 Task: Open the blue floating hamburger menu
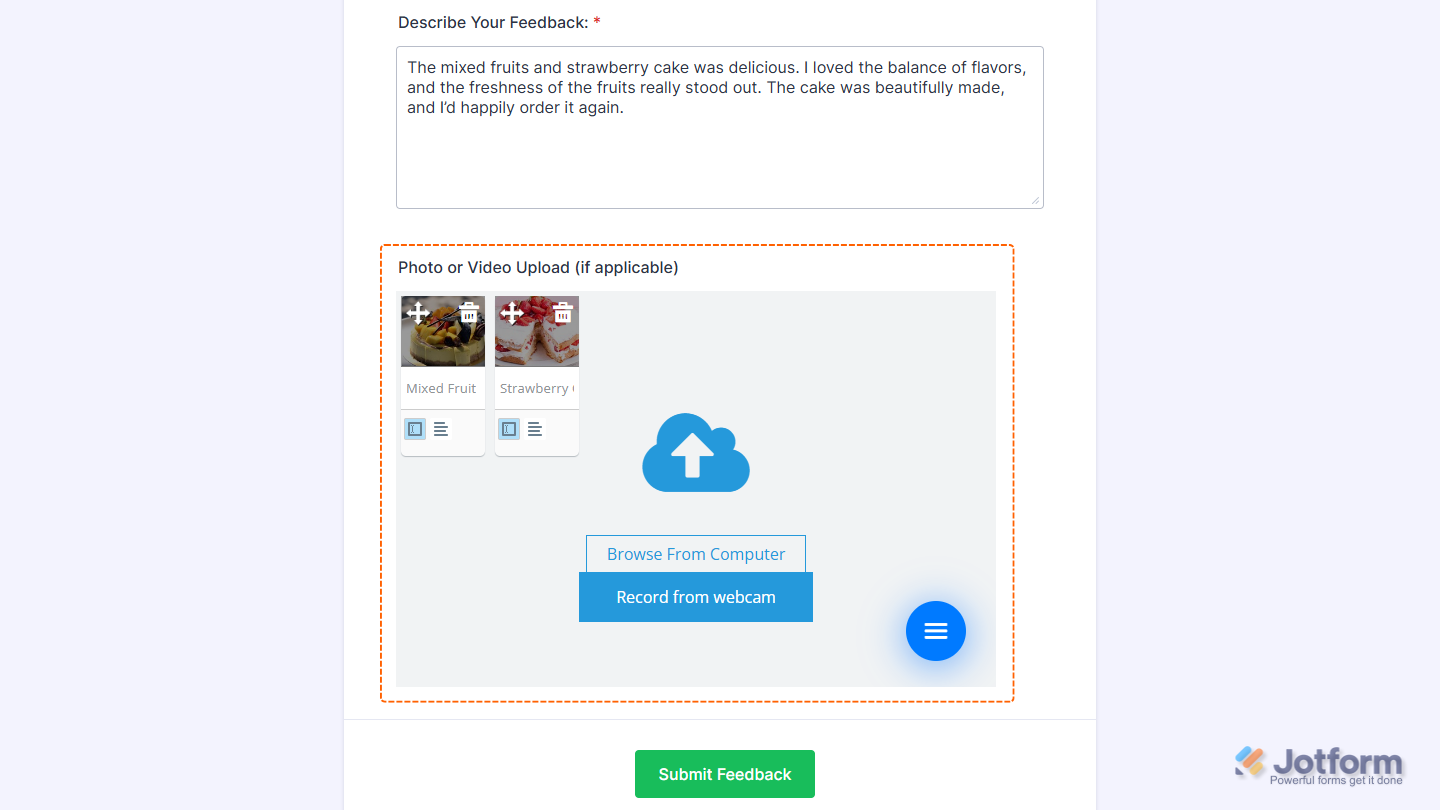(936, 631)
